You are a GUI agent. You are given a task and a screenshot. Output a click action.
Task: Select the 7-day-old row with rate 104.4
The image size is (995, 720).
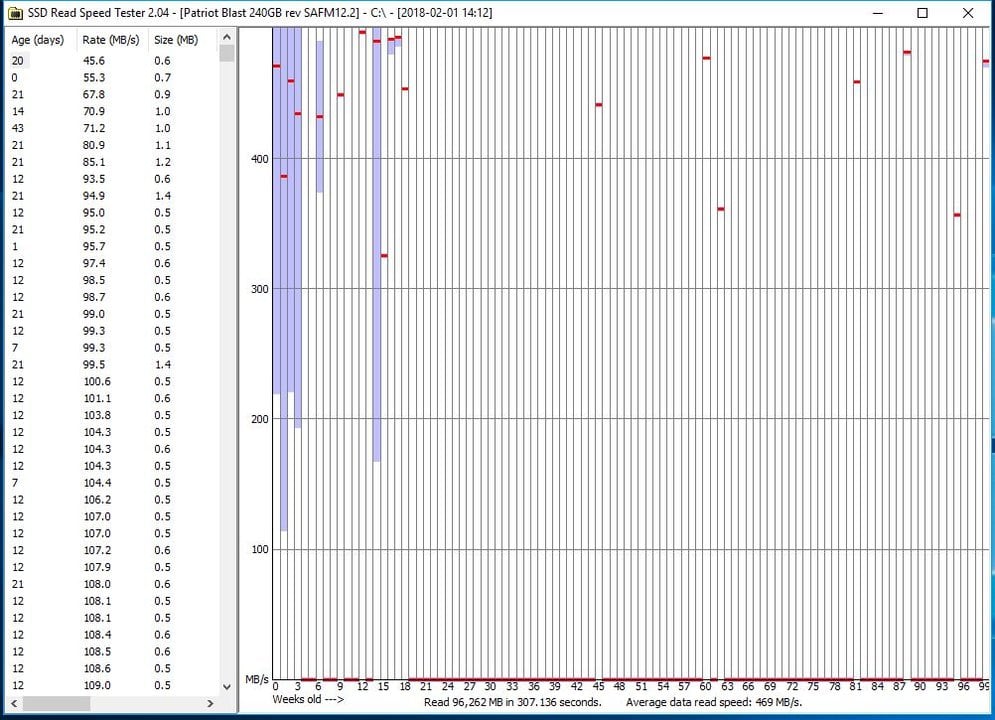click(x=112, y=483)
